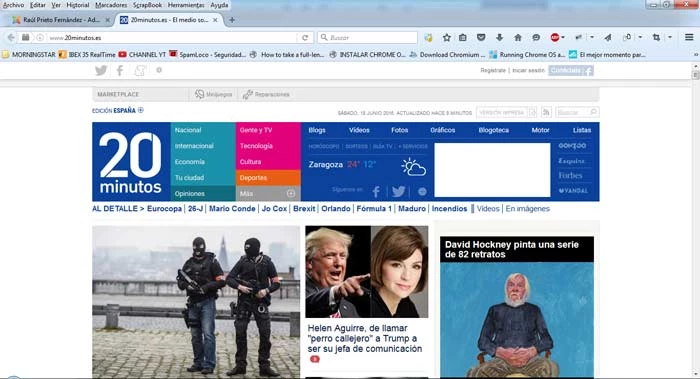Open the CHANNEL YT bookmark
The image size is (700, 379).
tap(142, 54)
